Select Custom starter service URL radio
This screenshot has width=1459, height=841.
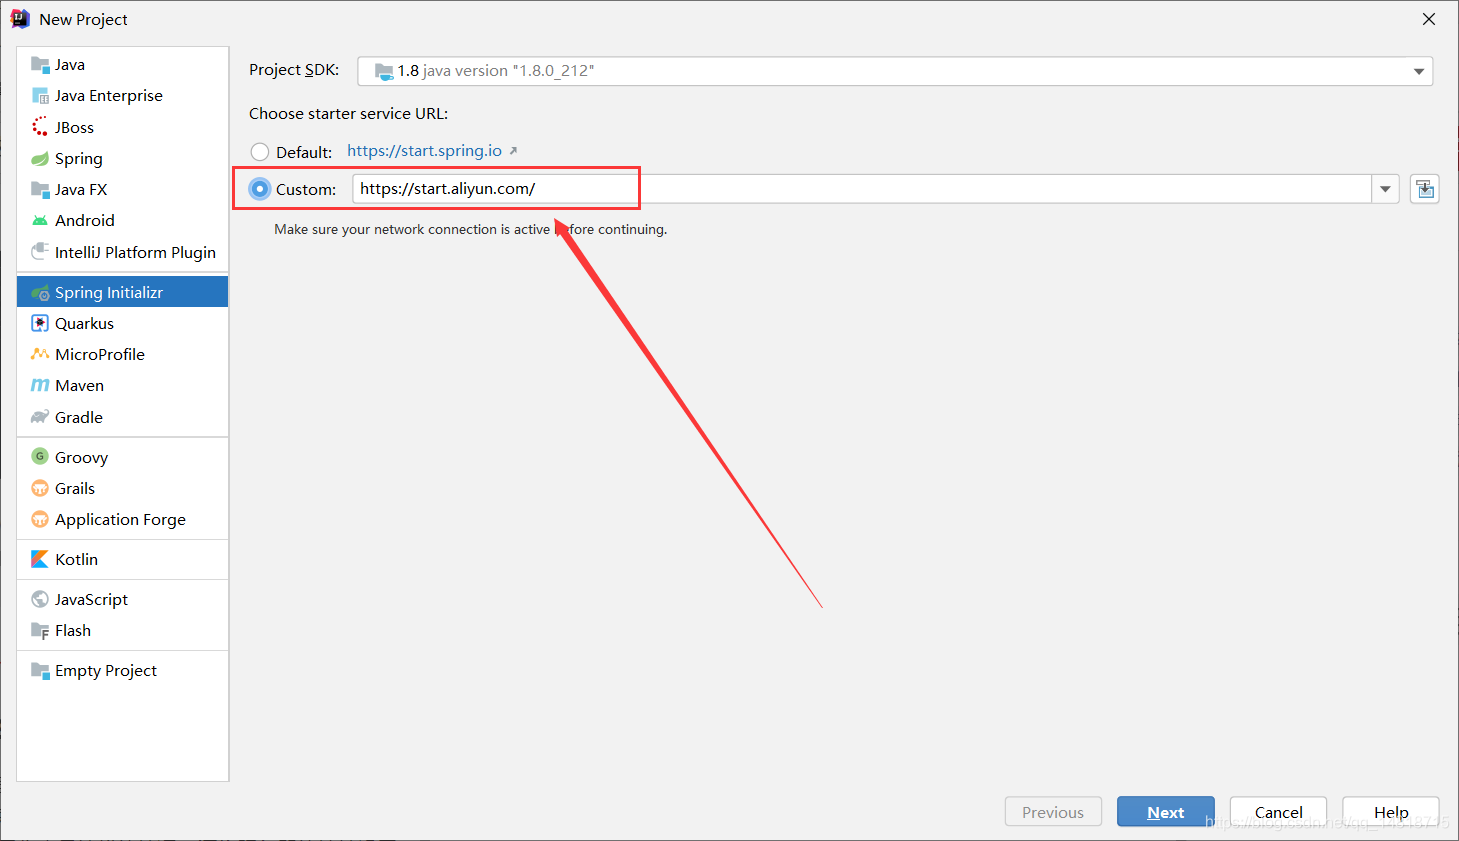(x=260, y=189)
